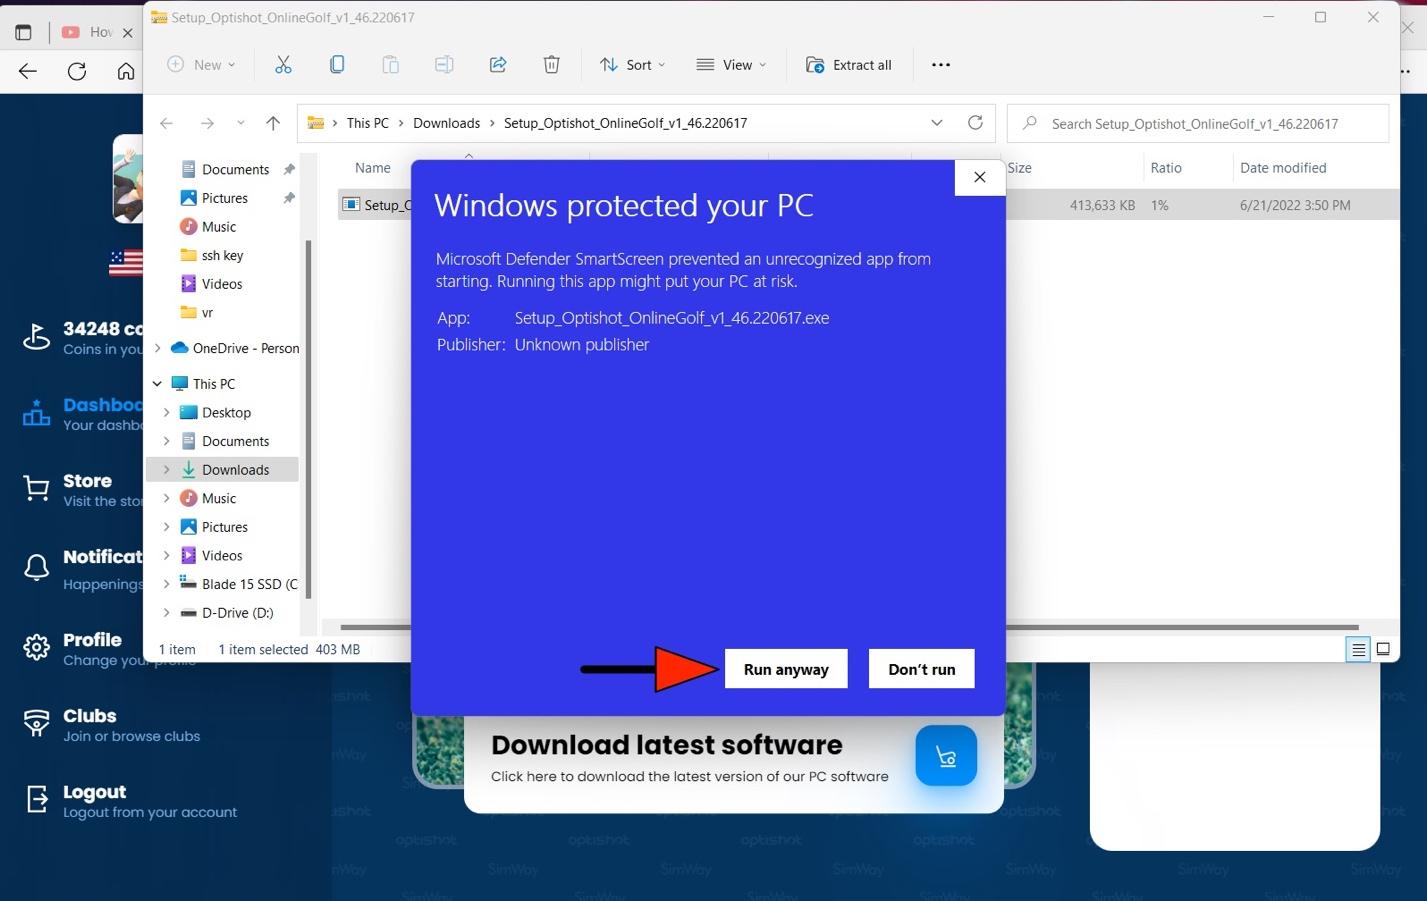Image resolution: width=1427 pixels, height=901 pixels.
Task: Click Don't run in SmartScreen dialog
Action: point(921,669)
